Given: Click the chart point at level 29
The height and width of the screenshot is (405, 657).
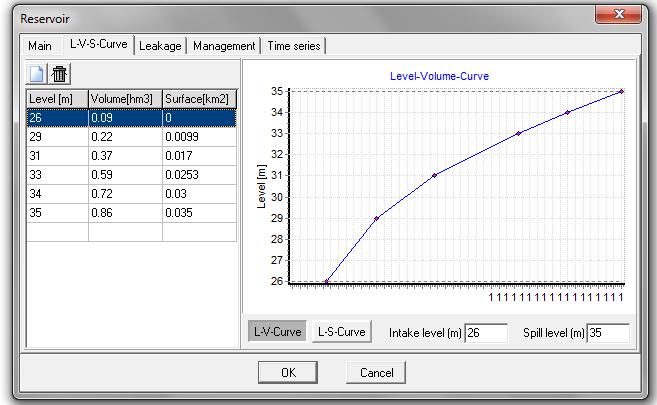Looking at the screenshot, I should coord(376,218).
